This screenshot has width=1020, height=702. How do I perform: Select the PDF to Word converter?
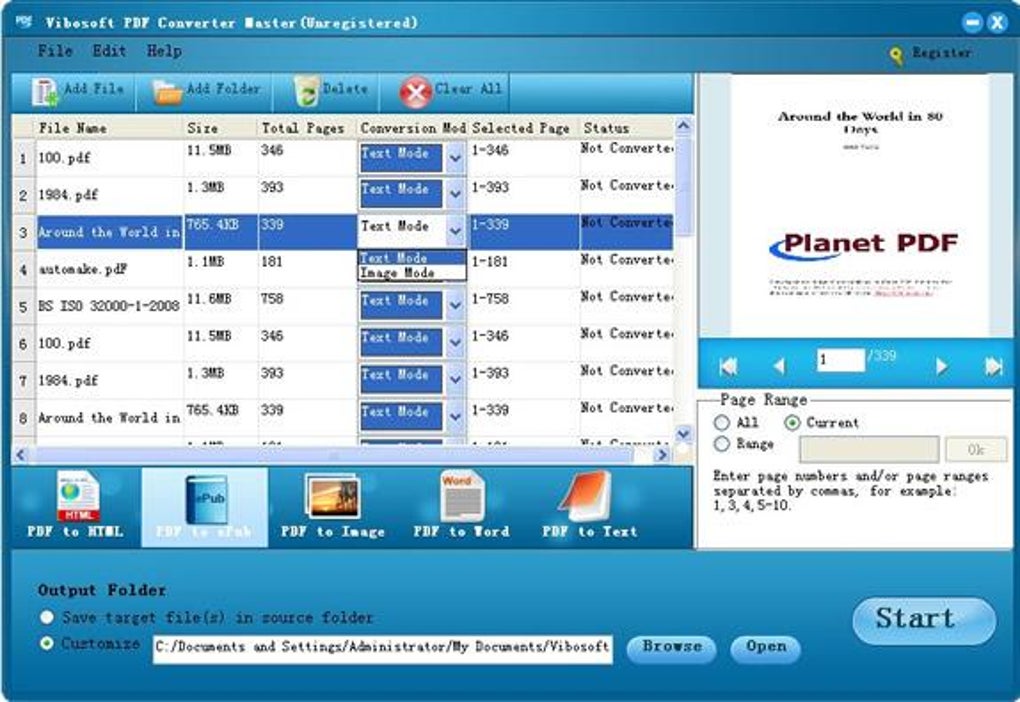[x=461, y=506]
